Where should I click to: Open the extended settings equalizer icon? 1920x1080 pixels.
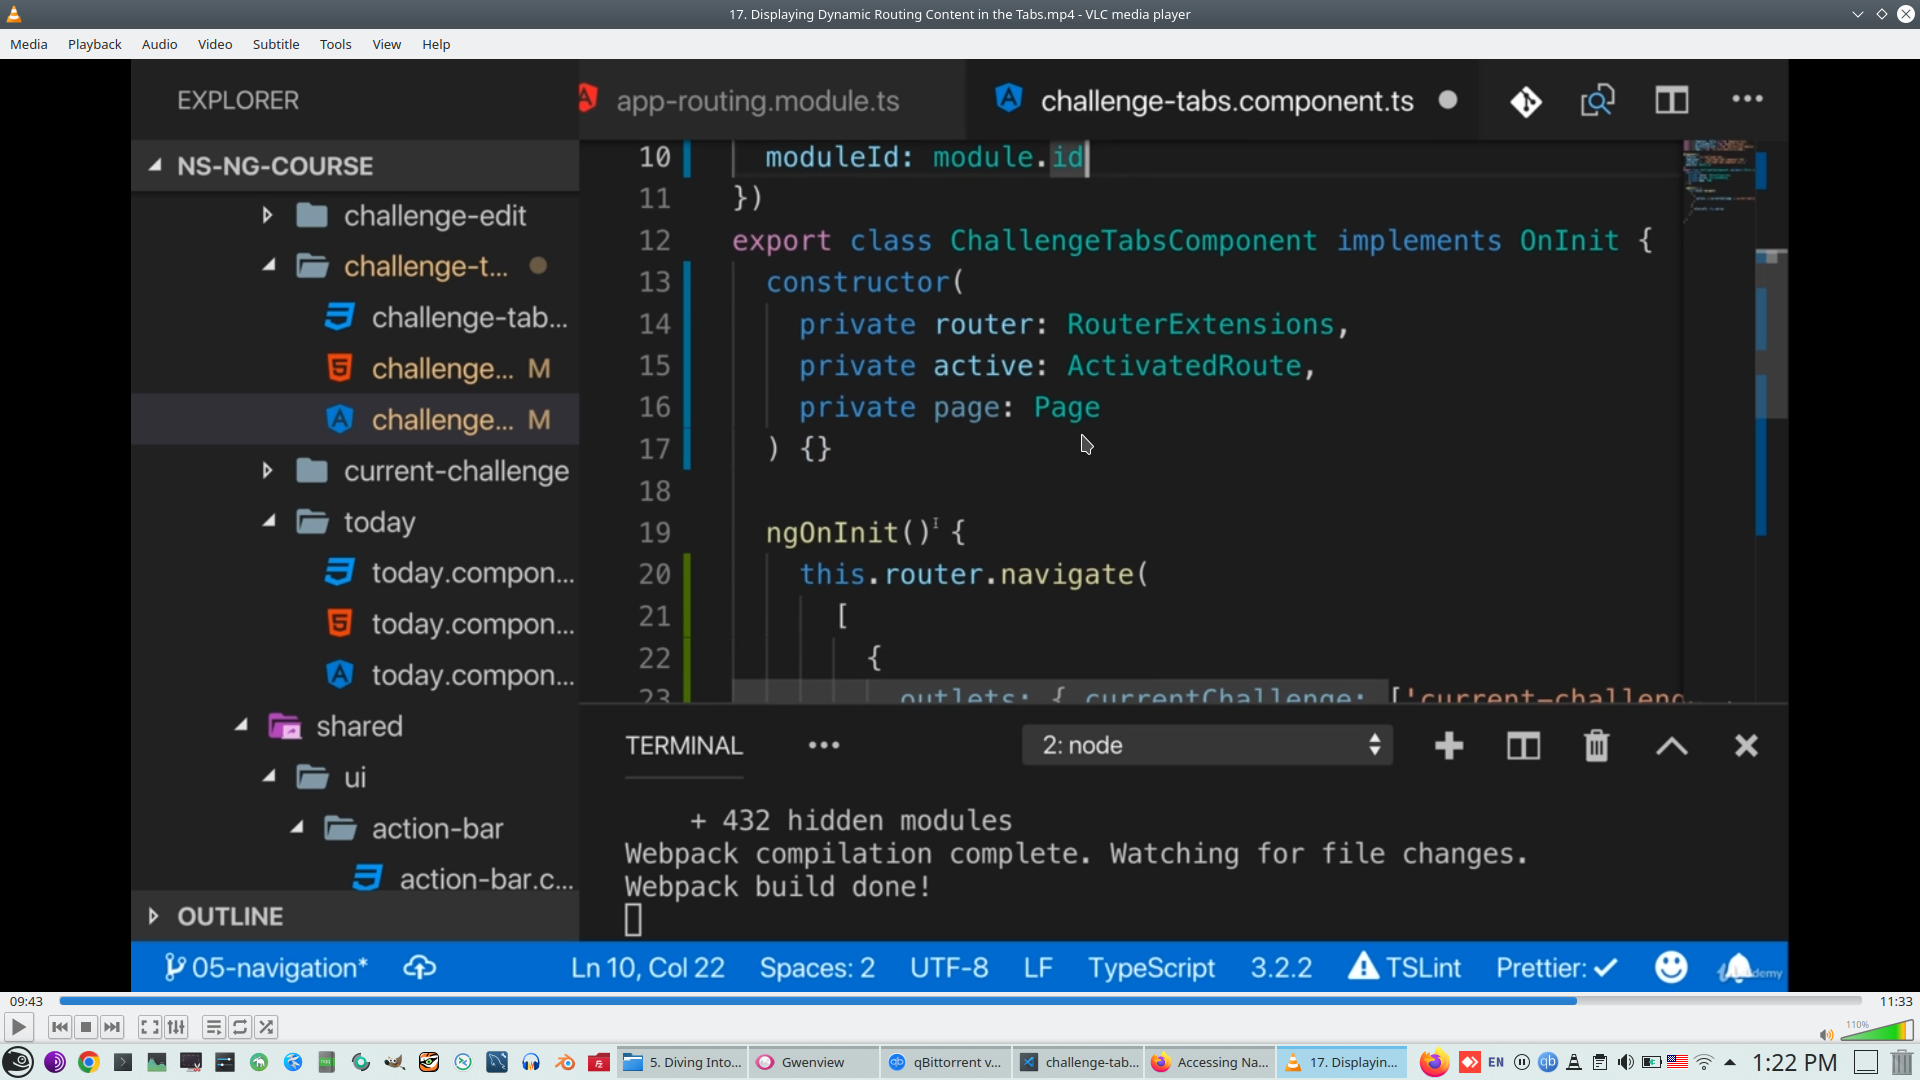(x=176, y=1027)
